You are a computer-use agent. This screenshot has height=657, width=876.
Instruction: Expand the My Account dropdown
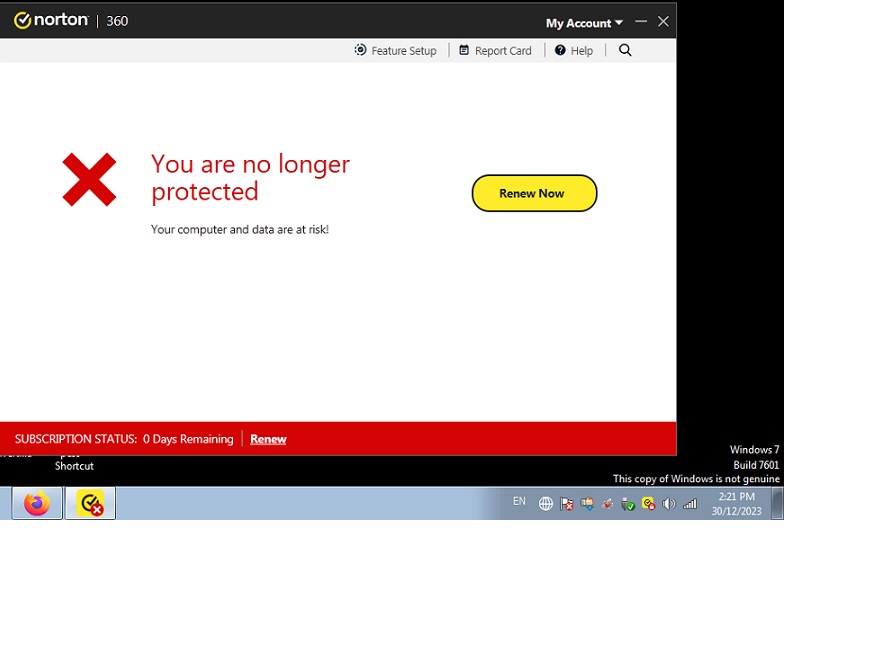click(584, 23)
